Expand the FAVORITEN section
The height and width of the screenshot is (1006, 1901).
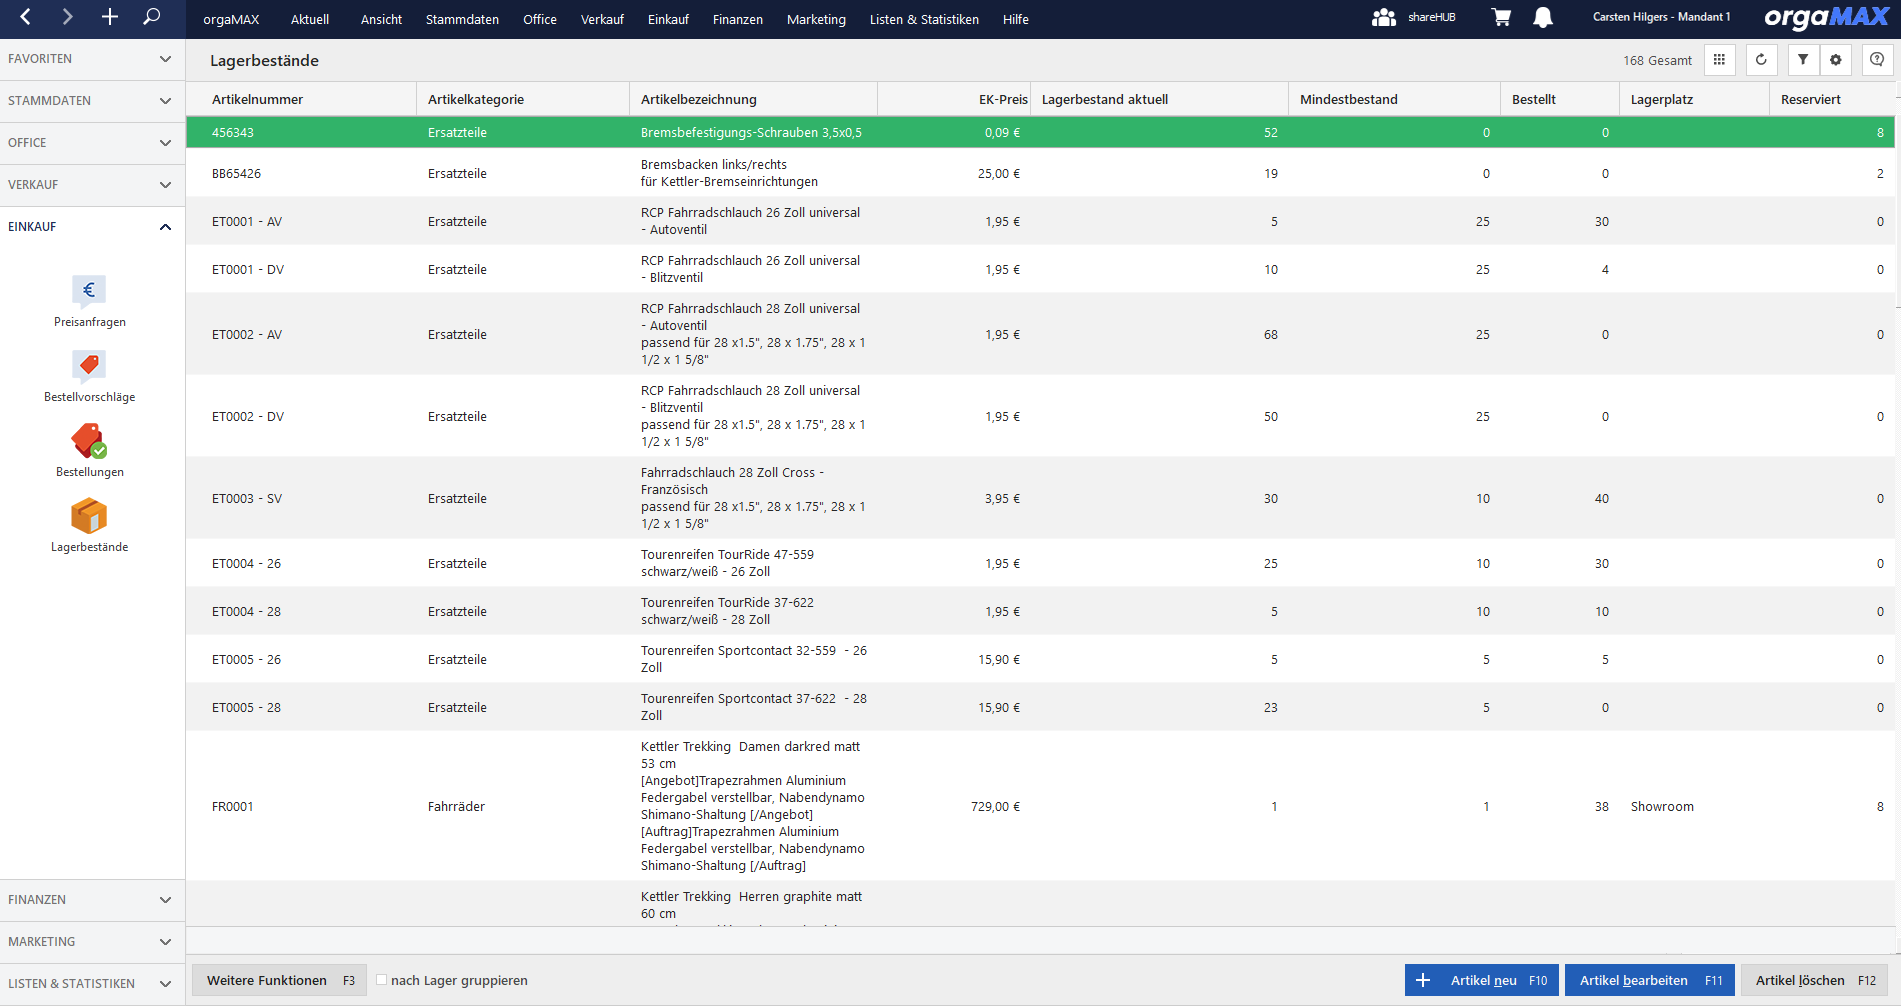point(92,59)
